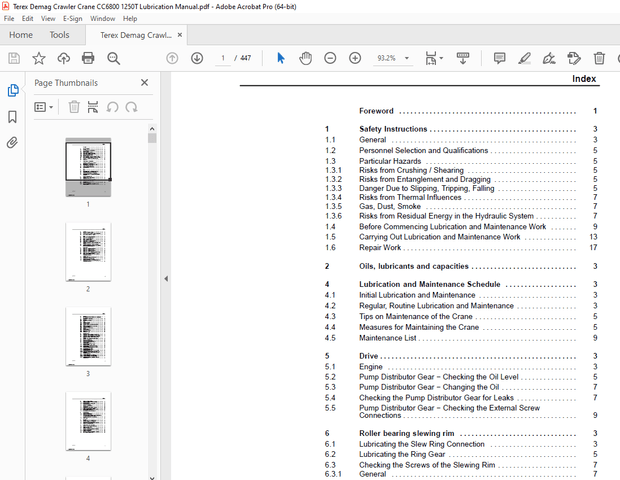Open the Attachments paperclip panel
620x480 pixels.
[x=13, y=143]
